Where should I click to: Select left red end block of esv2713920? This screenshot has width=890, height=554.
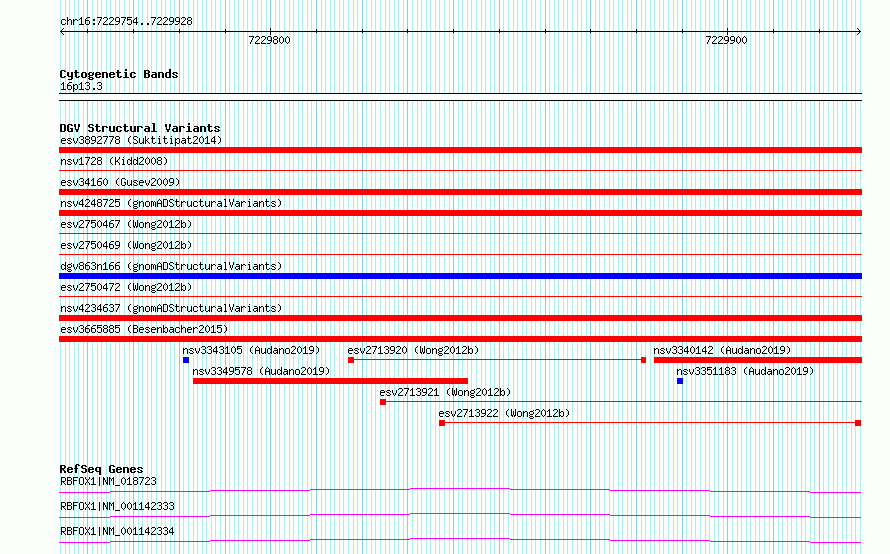[x=351, y=360]
